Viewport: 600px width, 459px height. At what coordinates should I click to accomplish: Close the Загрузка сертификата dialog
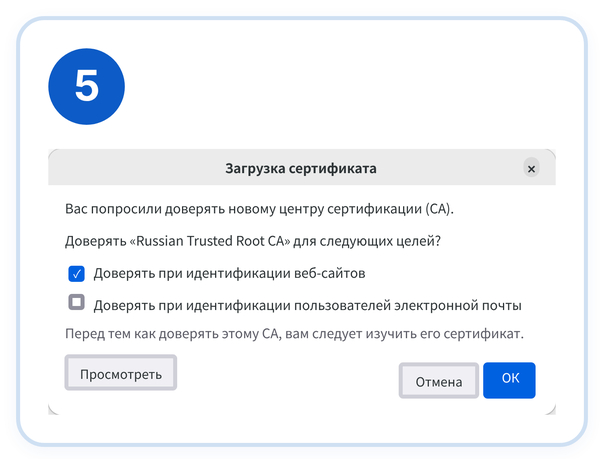coord(531,168)
